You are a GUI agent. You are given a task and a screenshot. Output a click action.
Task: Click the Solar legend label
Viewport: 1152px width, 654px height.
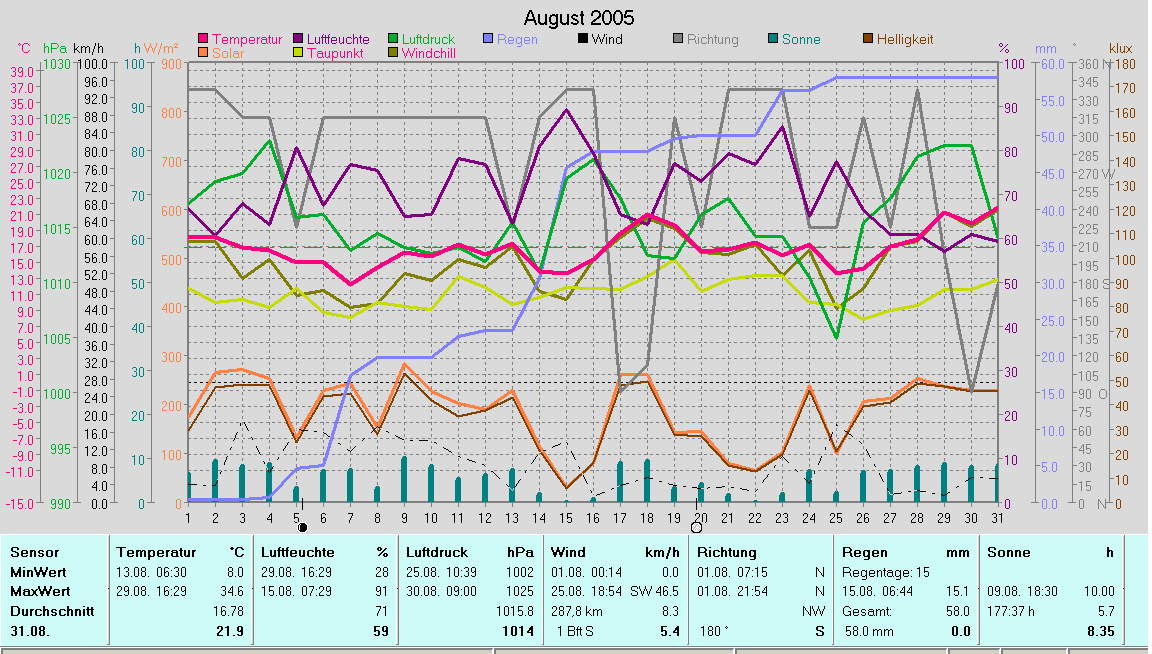[228, 53]
